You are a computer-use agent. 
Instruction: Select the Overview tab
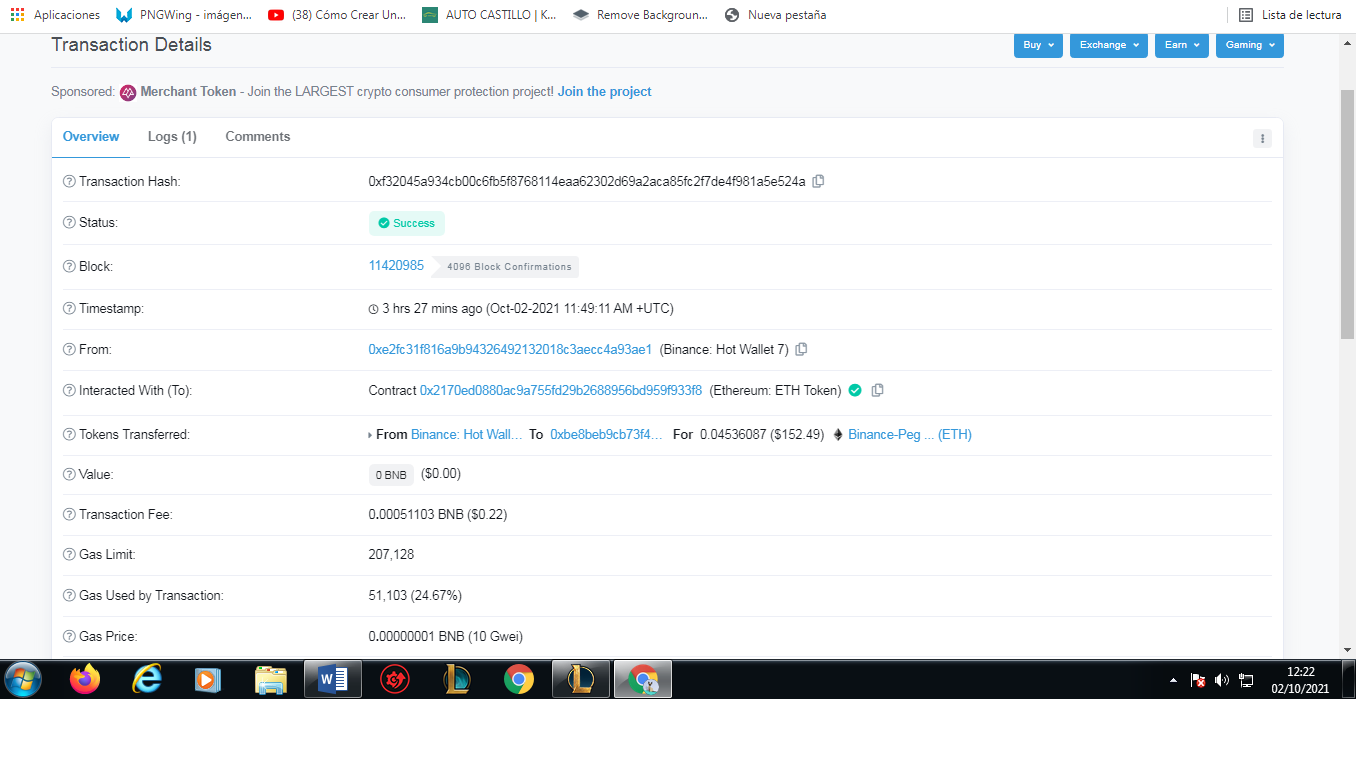point(91,137)
